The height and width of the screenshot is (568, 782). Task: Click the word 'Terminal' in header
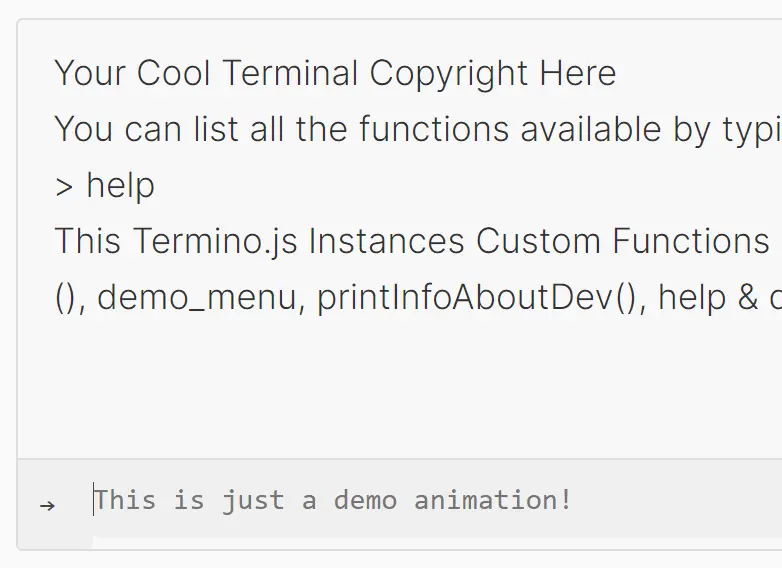(x=290, y=73)
